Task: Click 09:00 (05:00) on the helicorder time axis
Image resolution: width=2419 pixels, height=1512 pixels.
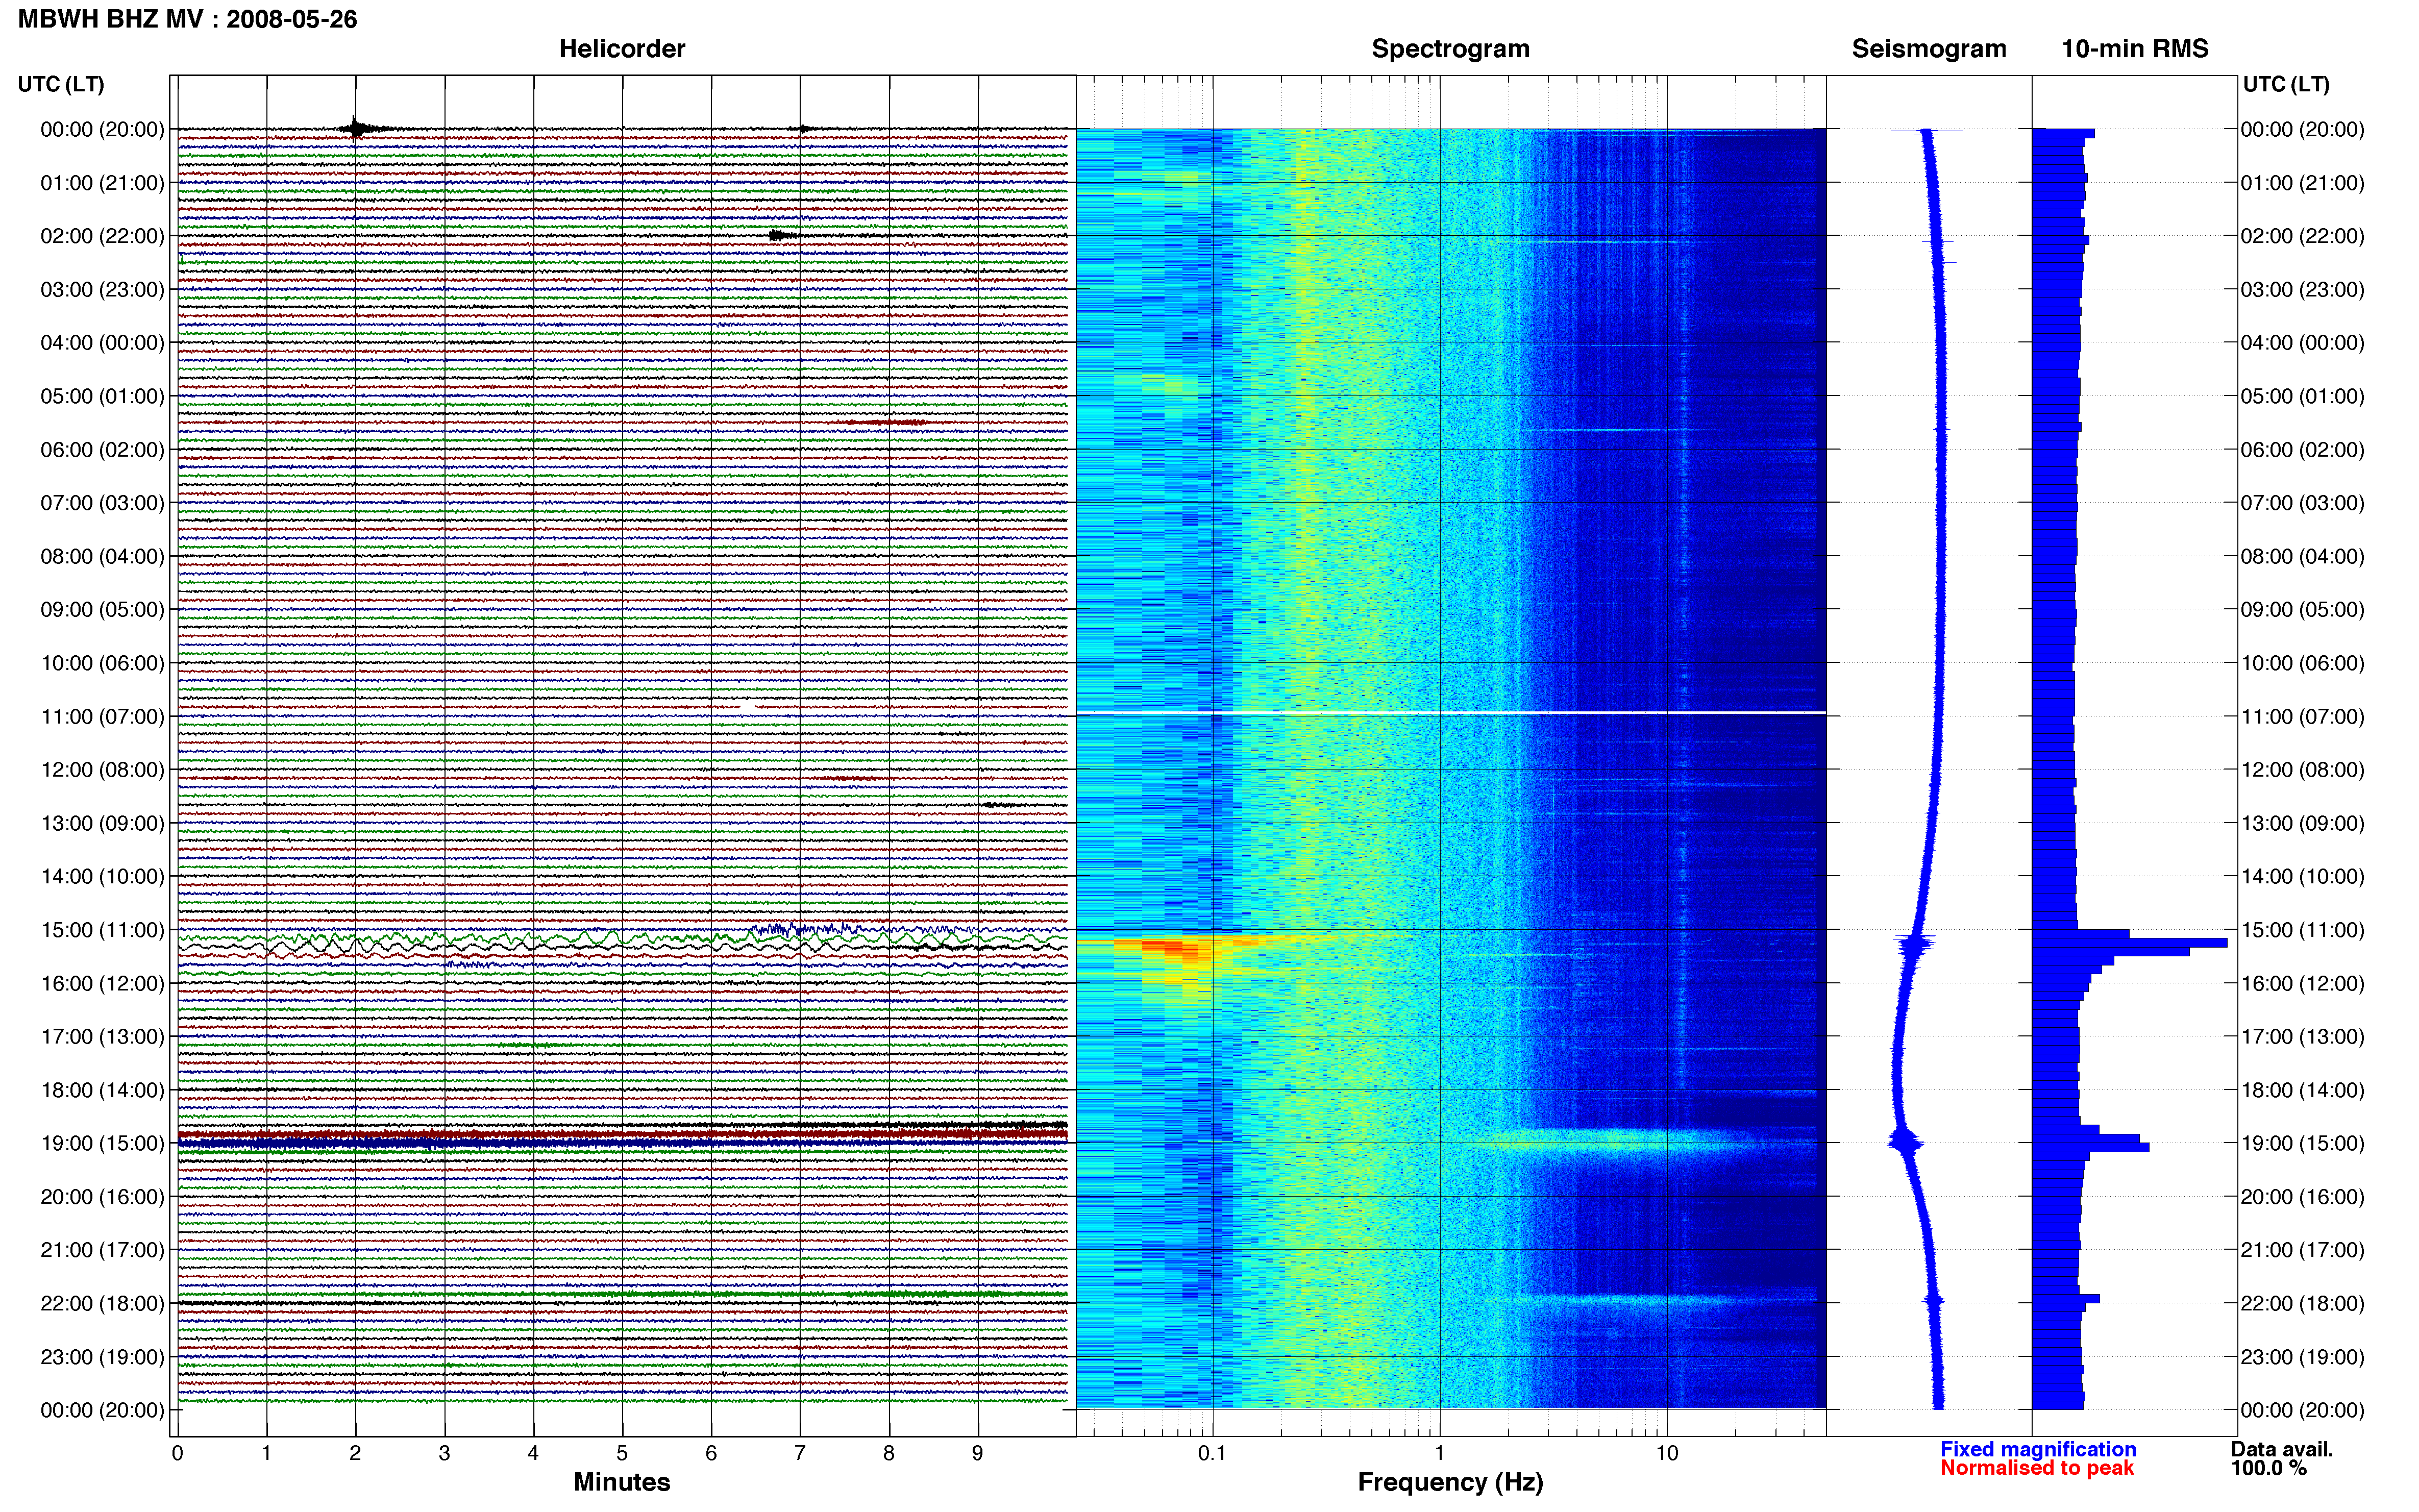Action: click(102, 610)
